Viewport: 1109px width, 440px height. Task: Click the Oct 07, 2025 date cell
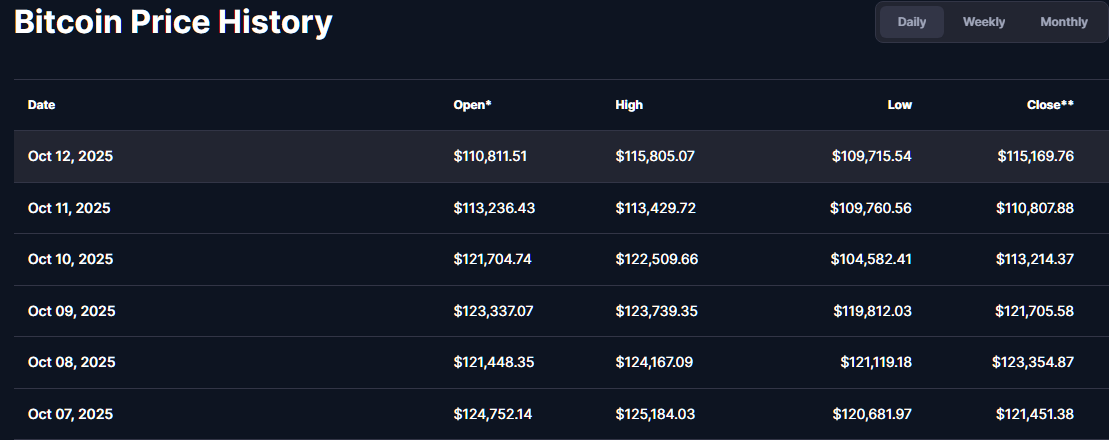[x=70, y=414]
